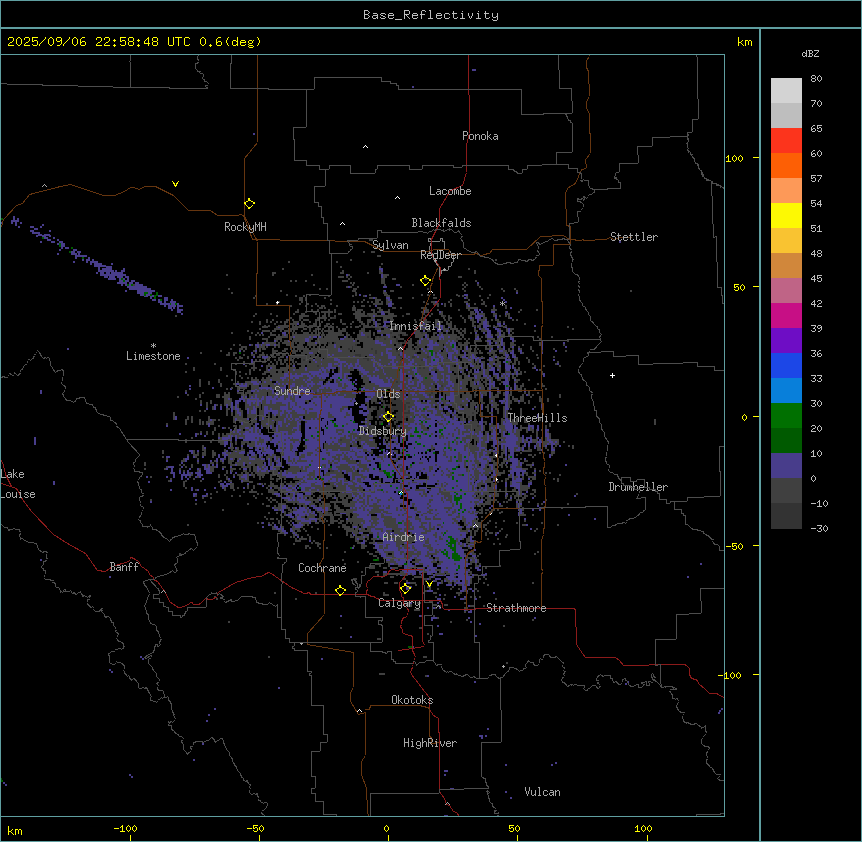Click the Blackfalds city label
The image size is (862, 842).
tap(441, 223)
